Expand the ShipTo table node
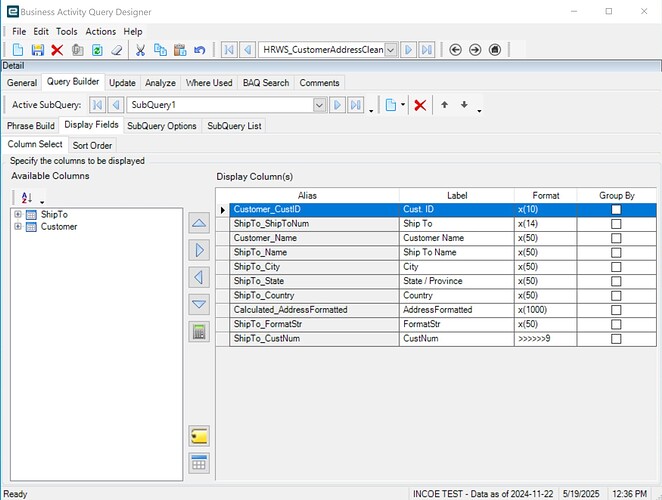This screenshot has height=500, width=662. (x=18, y=214)
